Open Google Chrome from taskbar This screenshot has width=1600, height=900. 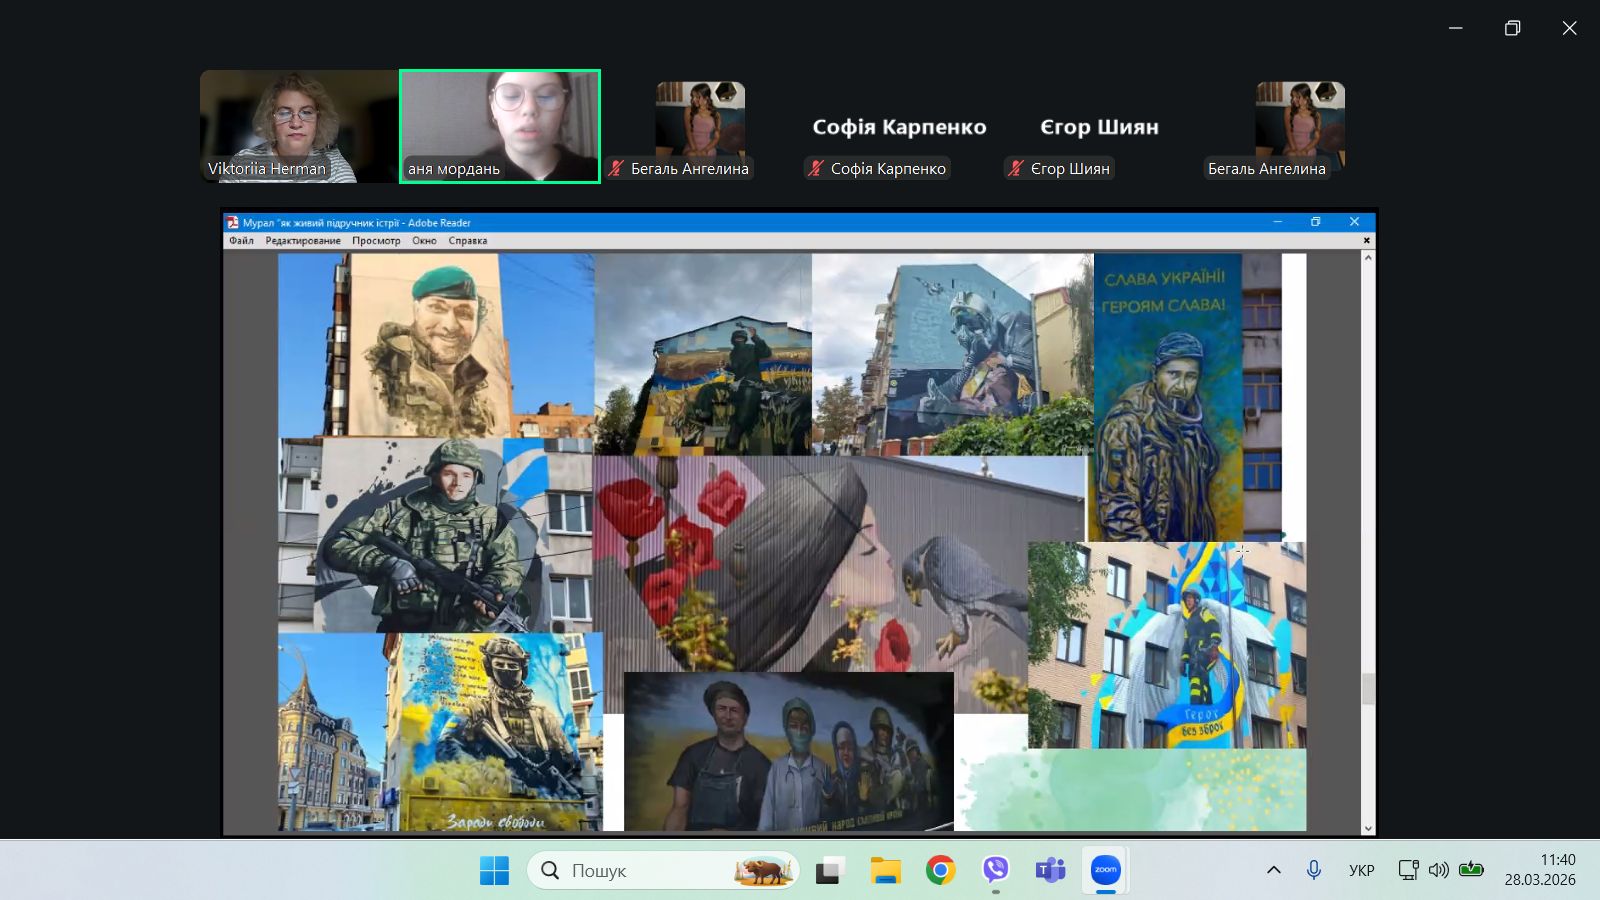pyautogui.click(x=940, y=870)
